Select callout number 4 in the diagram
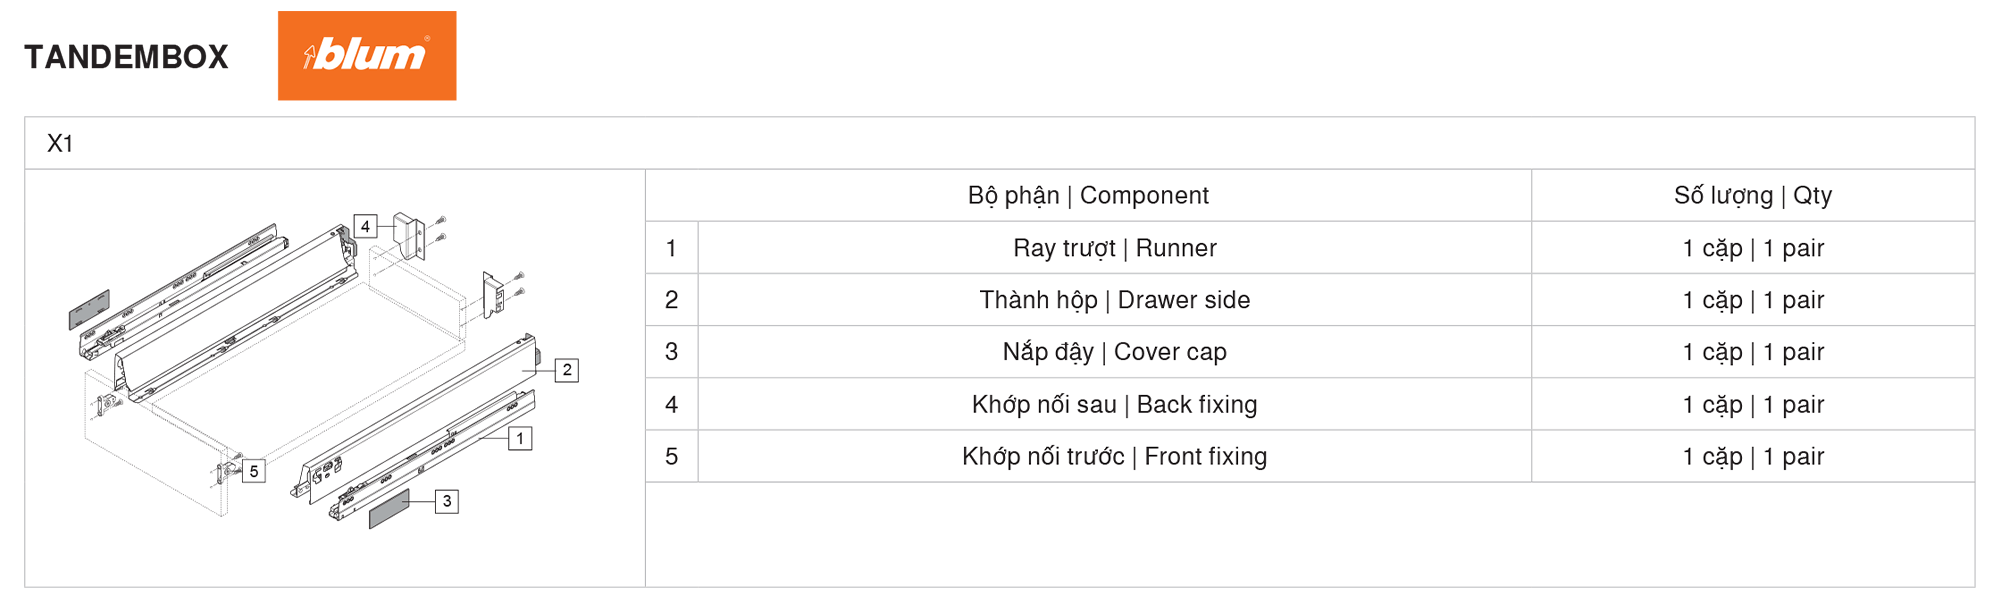The width and height of the screenshot is (2000, 604). (366, 226)
